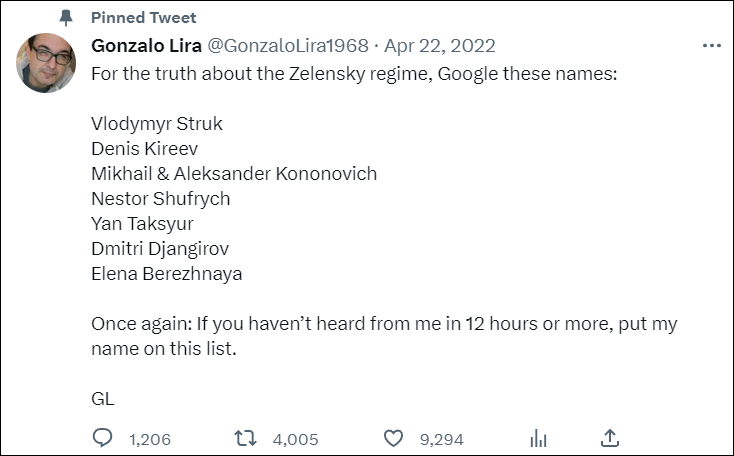Viewport: 734px width, 456px height.
Task: Click the 1,206 replies count
Action: click(x=150, y=438)
